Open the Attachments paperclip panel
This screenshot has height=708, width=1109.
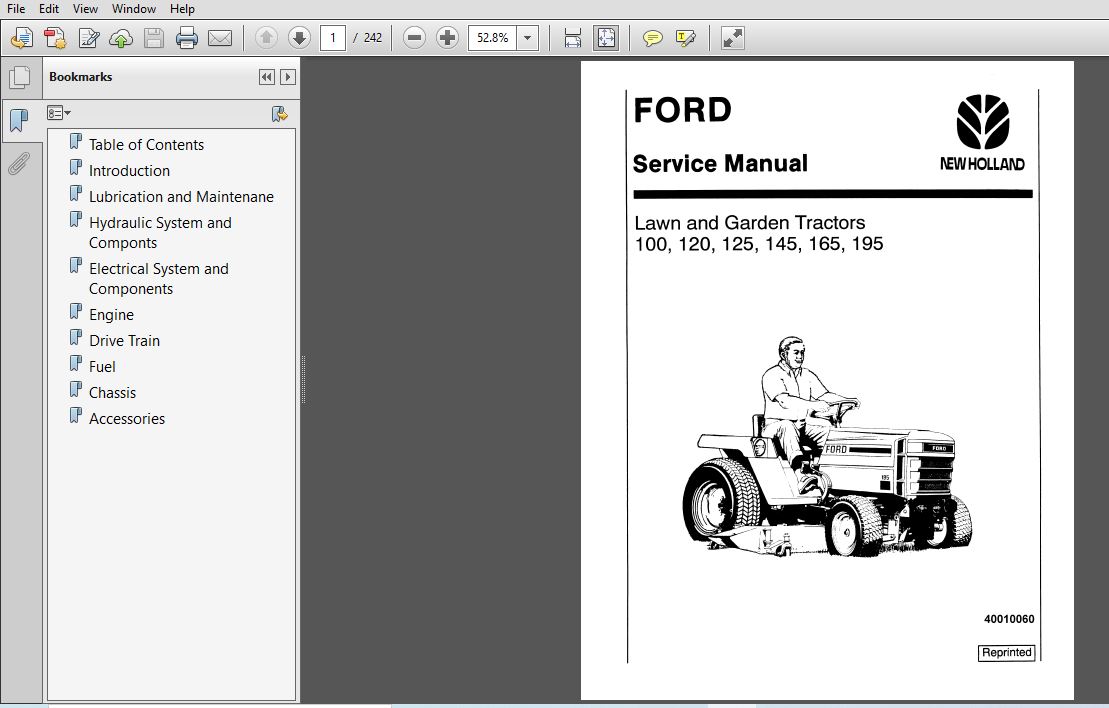click(x=18, y=163)
